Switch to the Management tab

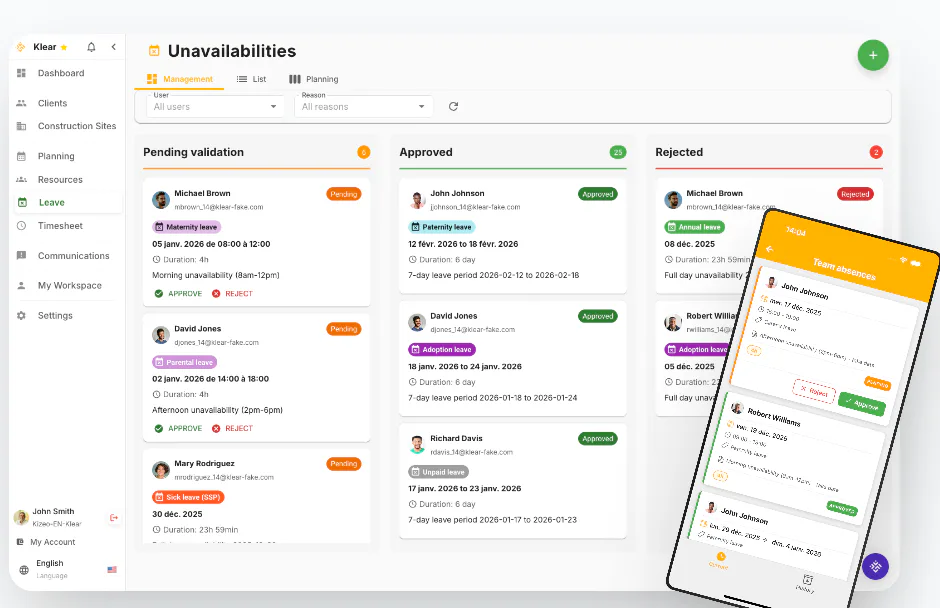pos(179,79)
